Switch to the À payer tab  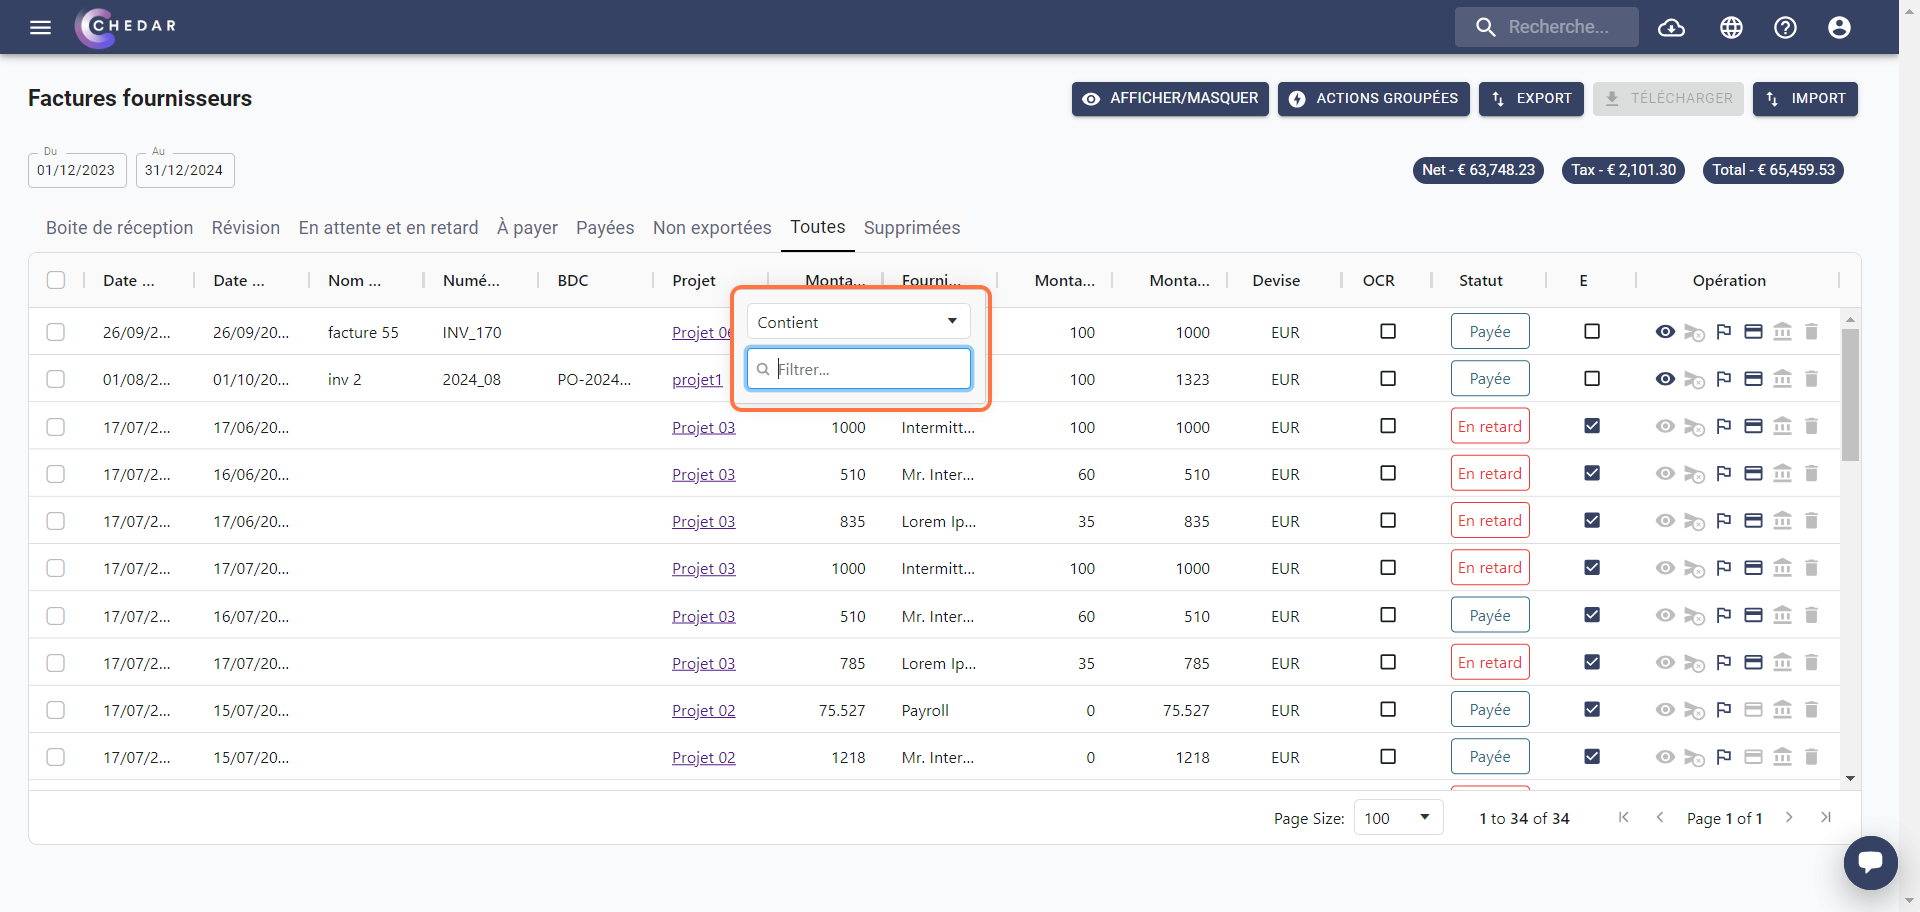[x=527, y=228]
